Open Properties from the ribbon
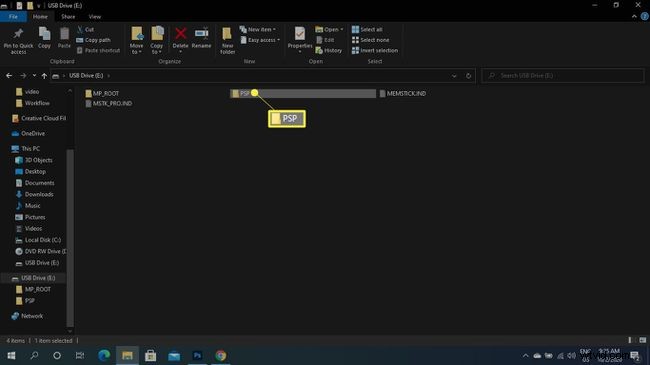650x365 pixels. point(300,39)
